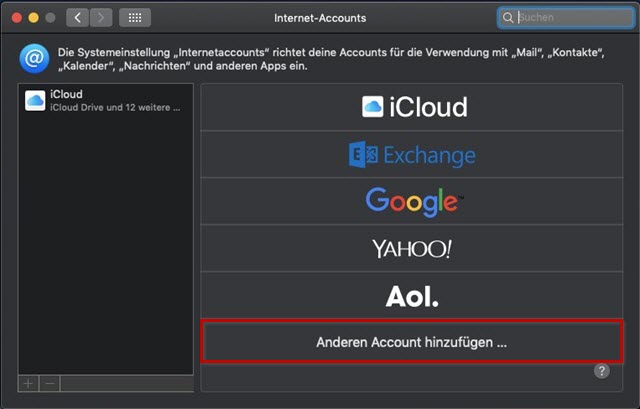640x409 pixels.
Task: Choose Exchange as account type
Action: tap(412, 154)
